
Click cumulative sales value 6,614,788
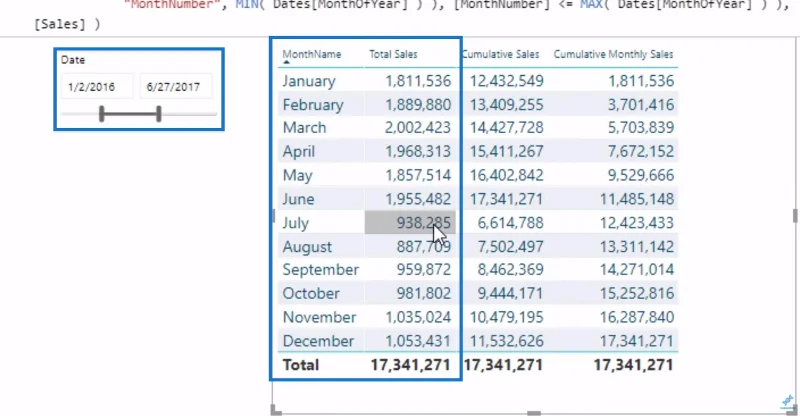click(x=510, y=223)
